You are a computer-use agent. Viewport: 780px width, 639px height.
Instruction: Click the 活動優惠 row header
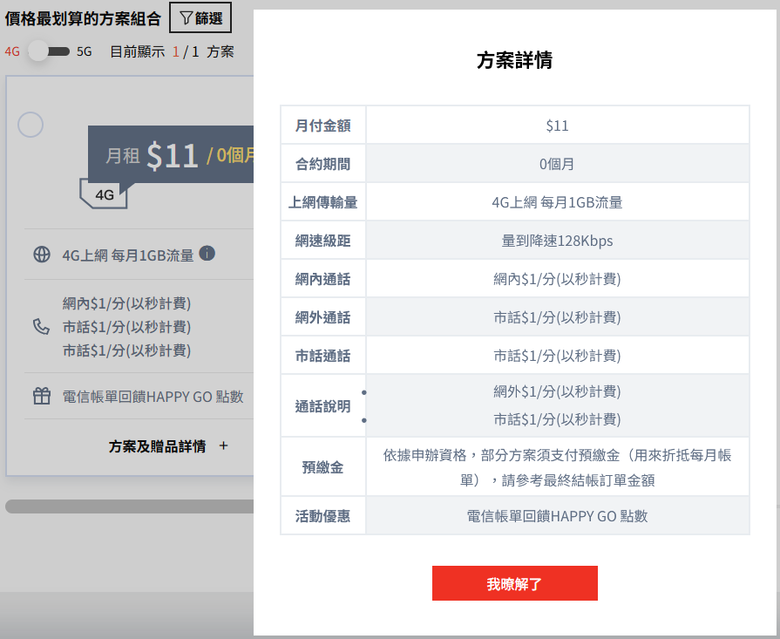pyautogui.click(x=323, y=516)
